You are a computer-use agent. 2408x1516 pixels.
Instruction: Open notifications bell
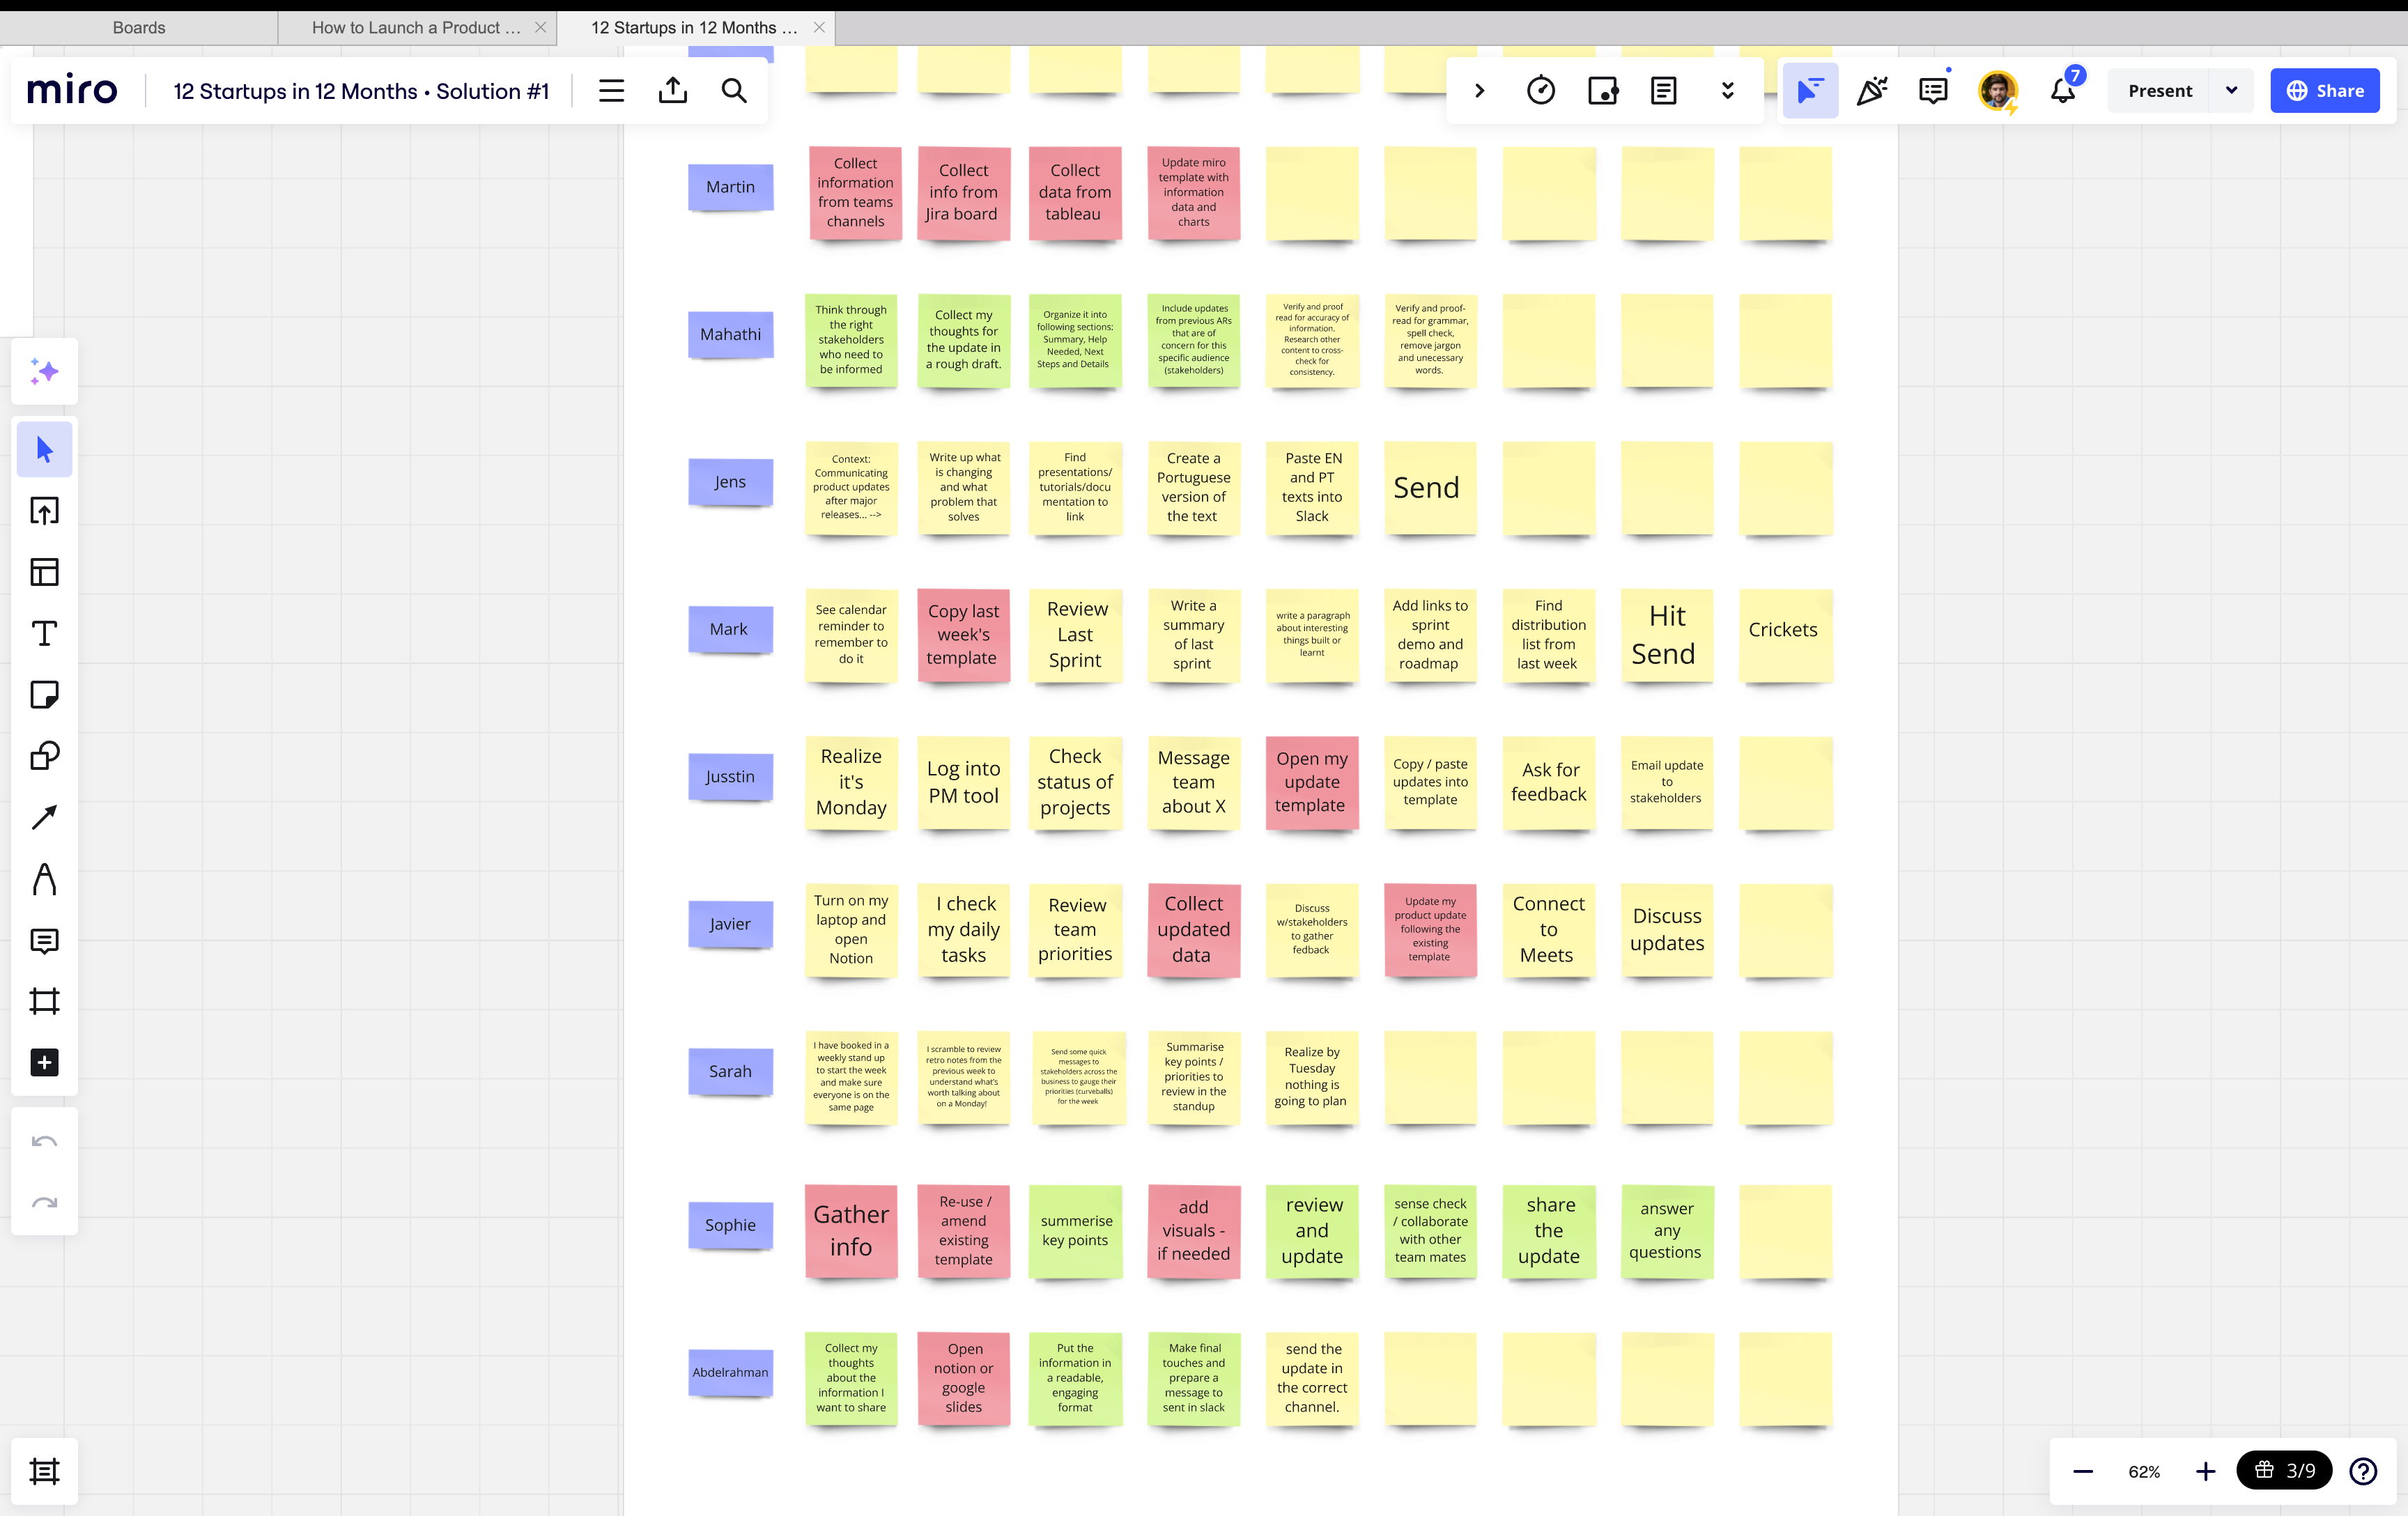tap(2062, 91)
